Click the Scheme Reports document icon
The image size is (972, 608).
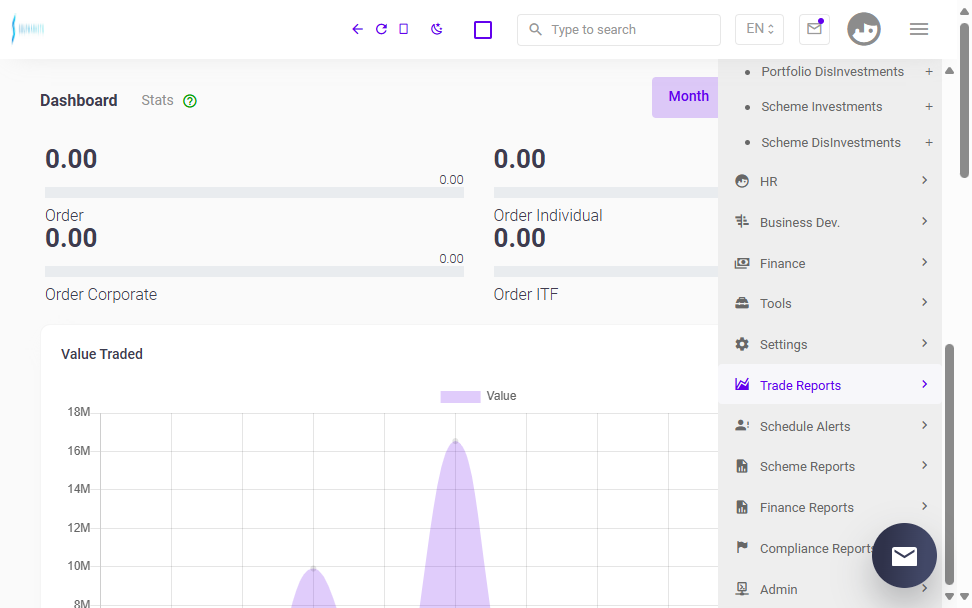[742, 466]
